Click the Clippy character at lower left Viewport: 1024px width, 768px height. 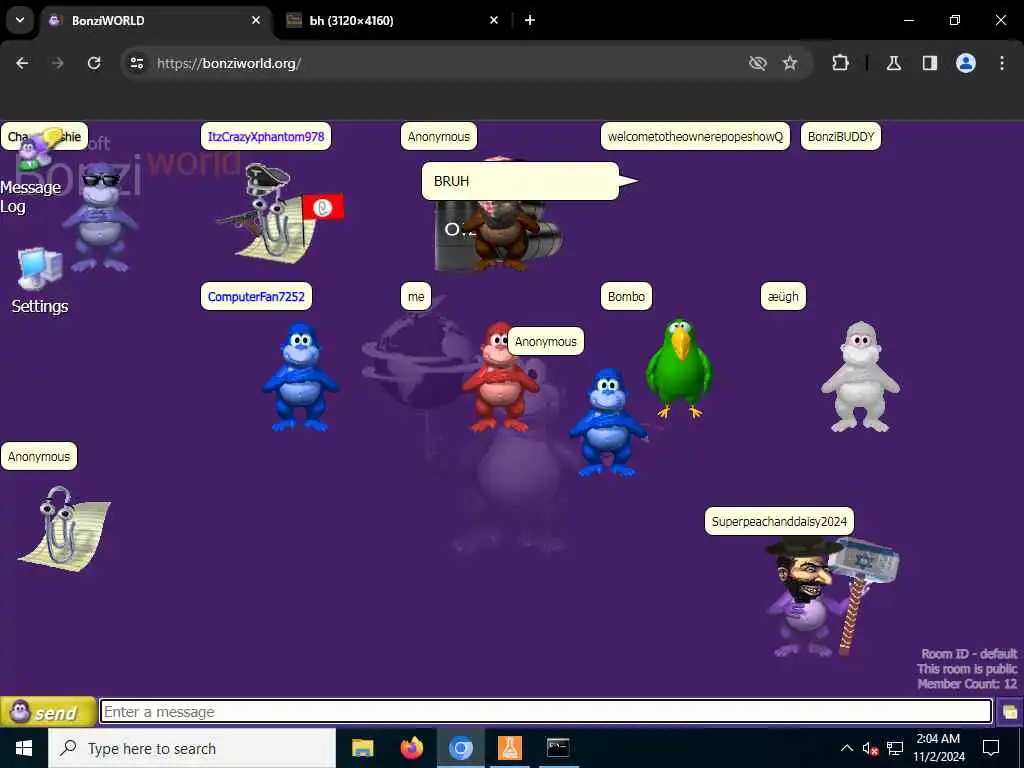click(x=64, y=529)
